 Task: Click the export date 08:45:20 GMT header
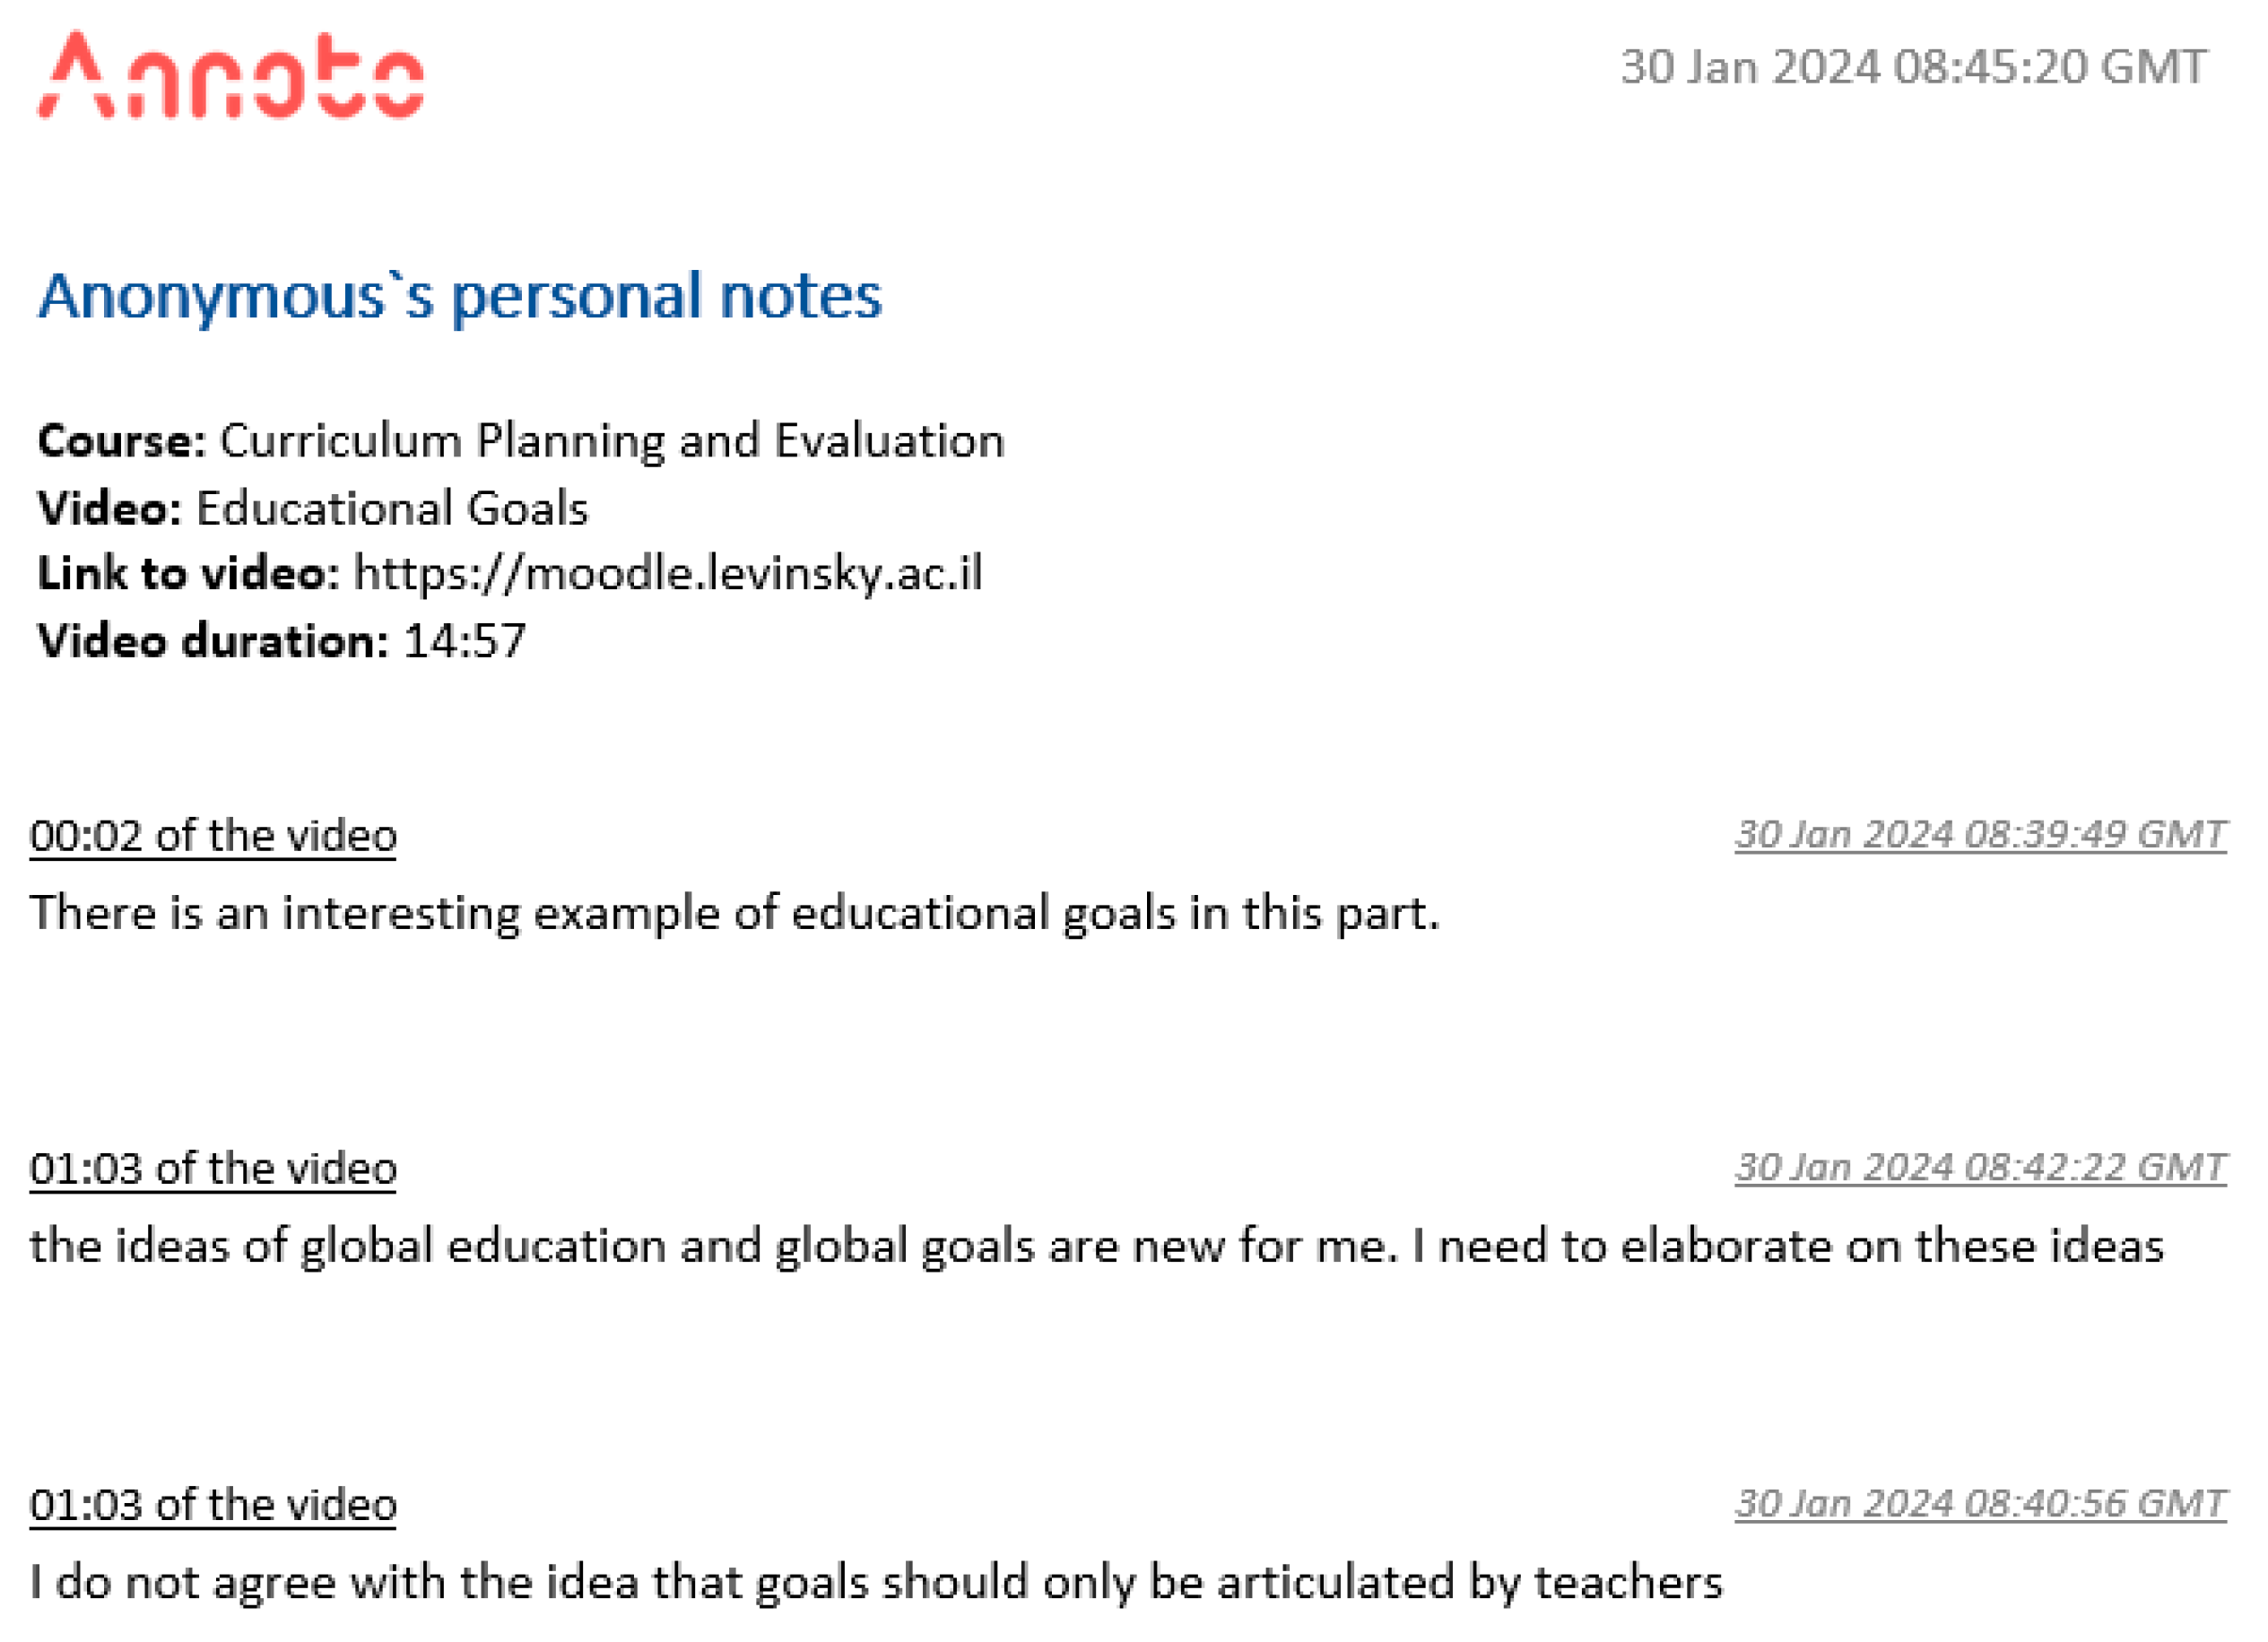(x=1912, y=68)
